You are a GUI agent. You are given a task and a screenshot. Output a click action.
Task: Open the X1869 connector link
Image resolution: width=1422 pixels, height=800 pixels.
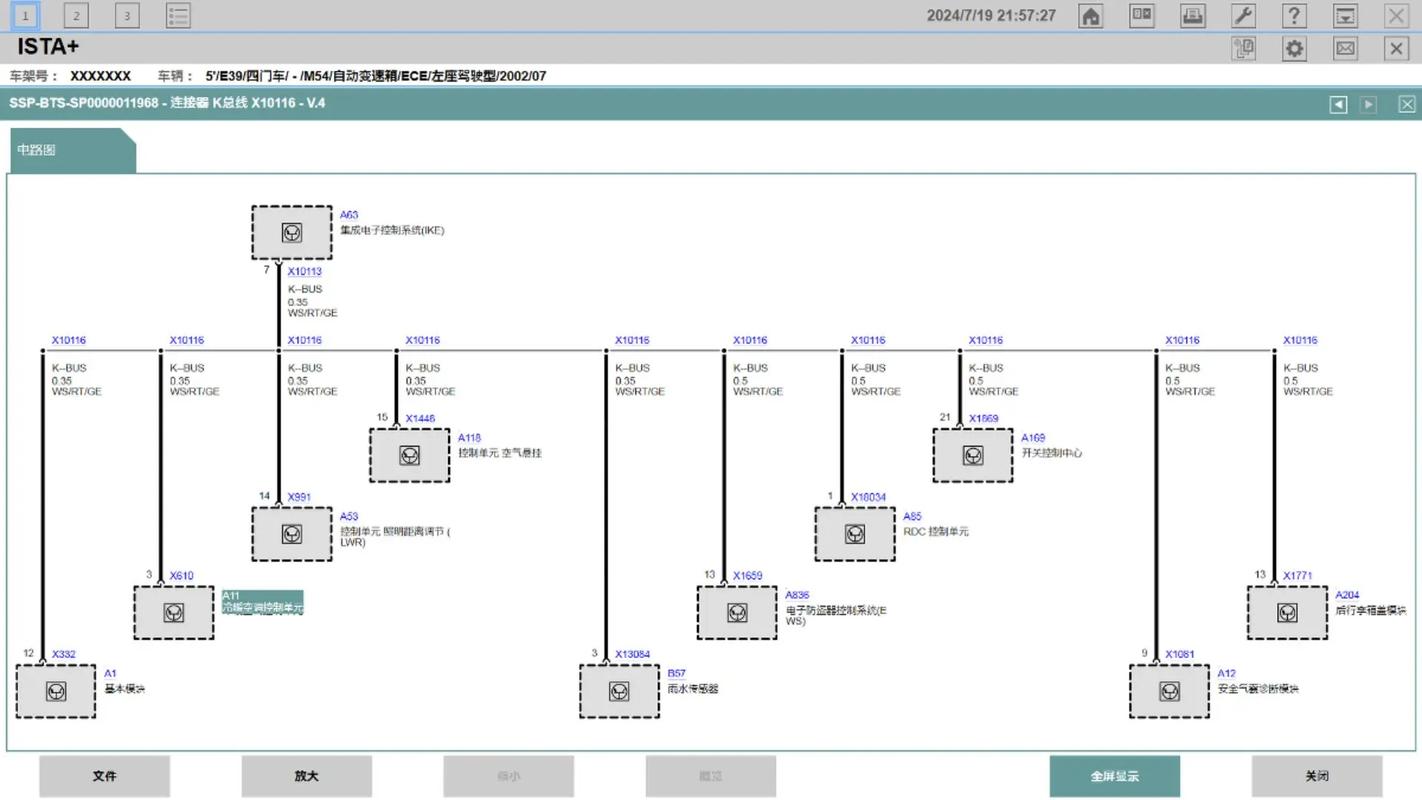tap(984, 419)
